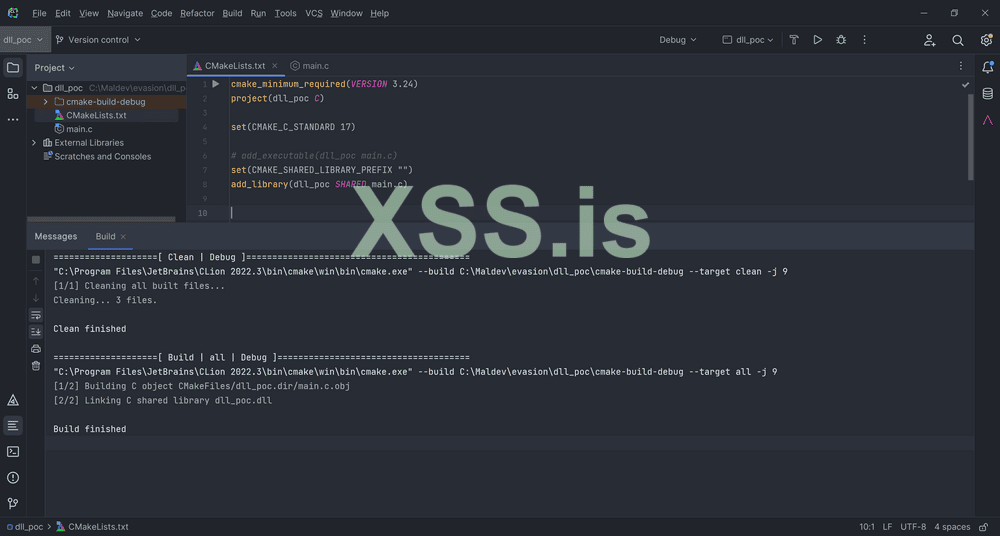Toggle soft-wrap in build output
1000x536 pixels.
click(x=36, y=315)
